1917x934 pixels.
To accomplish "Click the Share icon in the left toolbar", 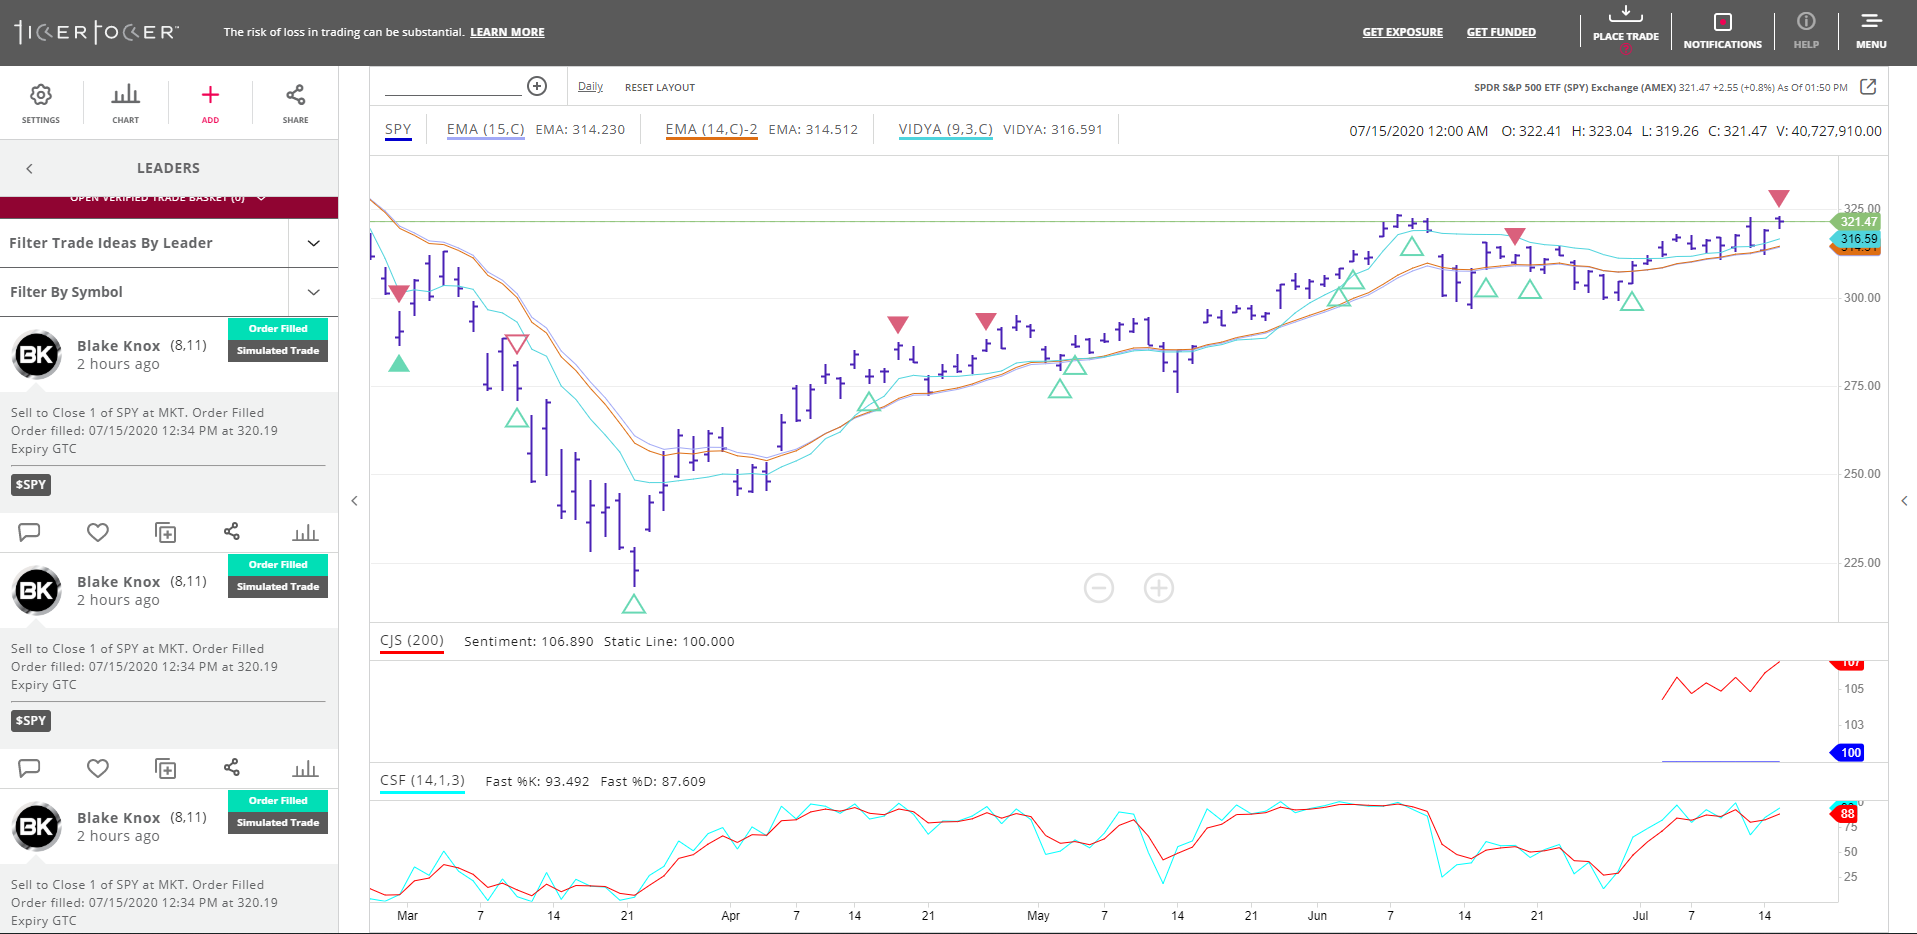I will pyautogui.click(x=294, y=102).
